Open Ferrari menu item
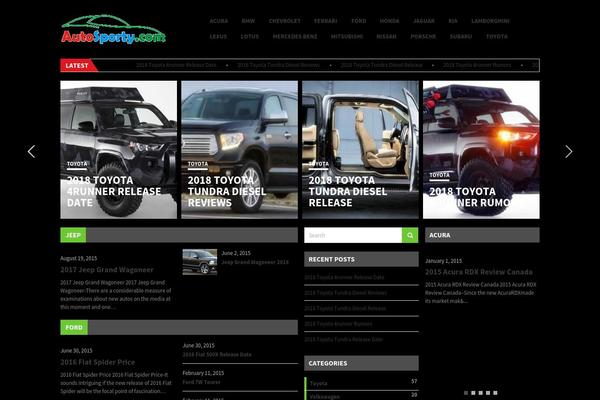Screen dimensions: 600x400 point(326,21)
